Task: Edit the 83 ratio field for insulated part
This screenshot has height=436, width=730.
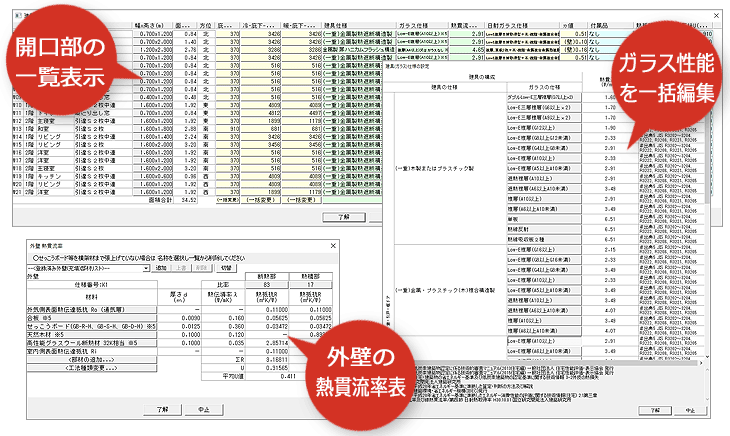Action: click(x=267, y=284)
